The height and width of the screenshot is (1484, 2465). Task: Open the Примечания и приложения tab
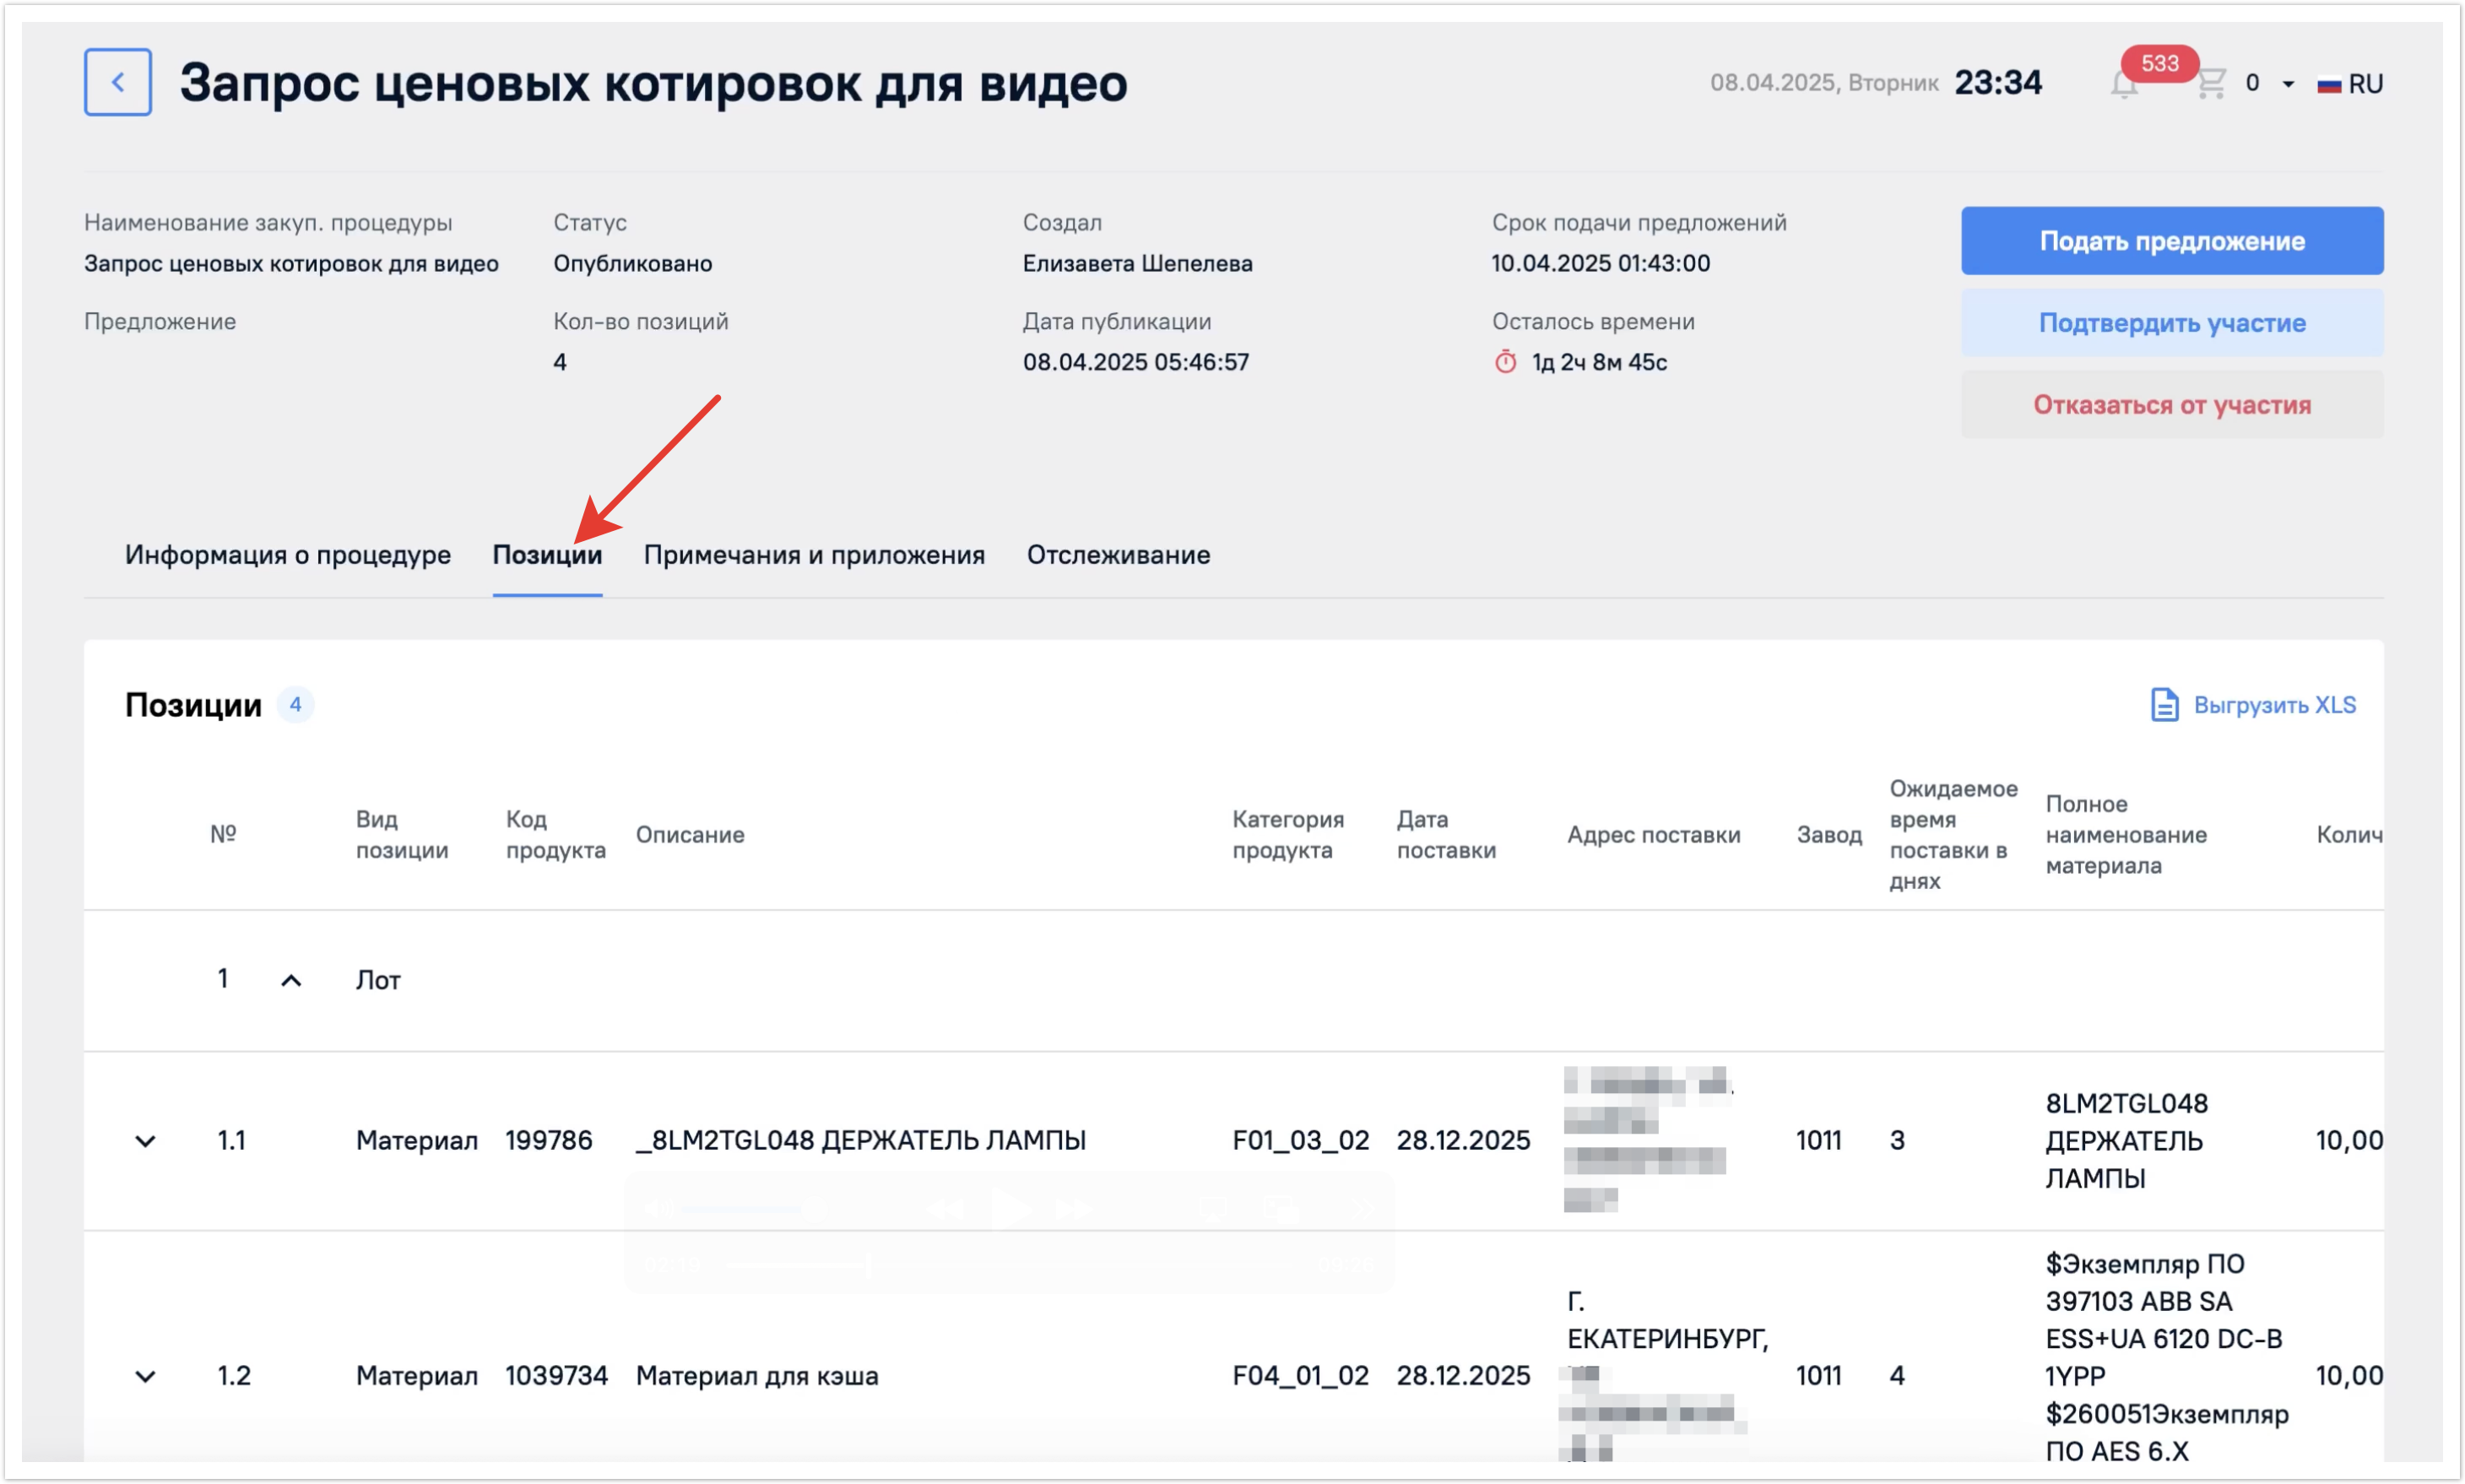pos(814,555)
